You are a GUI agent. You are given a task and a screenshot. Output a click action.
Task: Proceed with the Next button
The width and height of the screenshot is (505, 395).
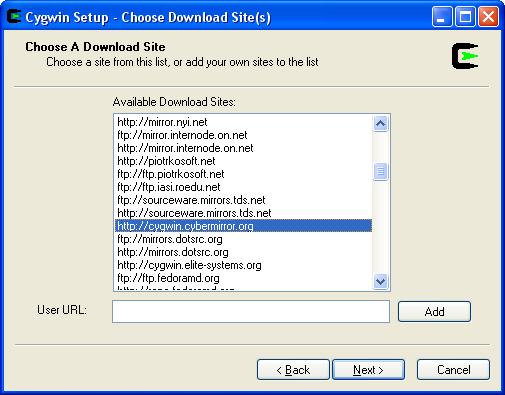(368, 370)
